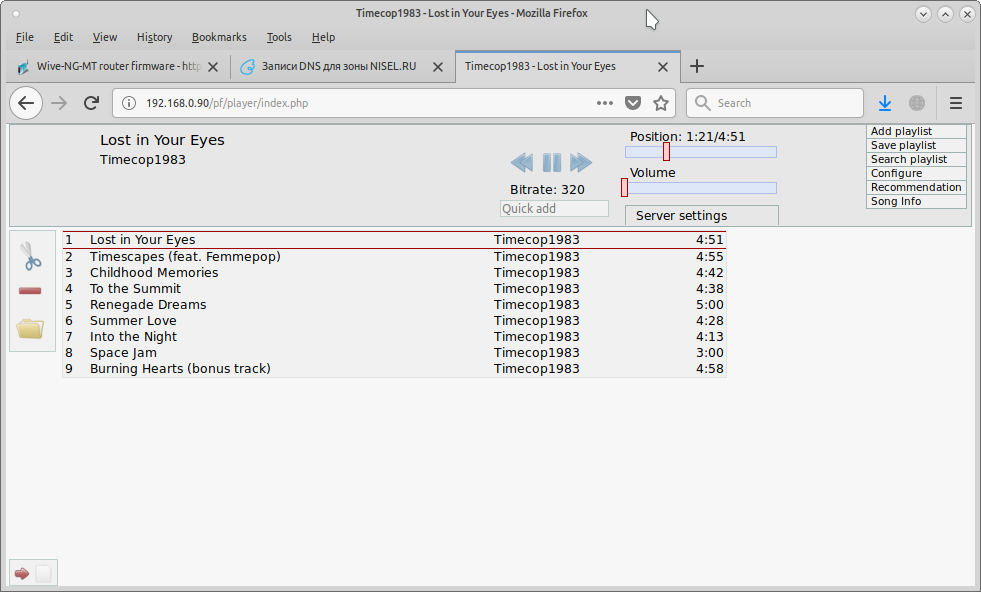Image resolution: width=981 pixels, height=592 pixels.
Task: Save page to Pocket icon
Action: [633, 103]
